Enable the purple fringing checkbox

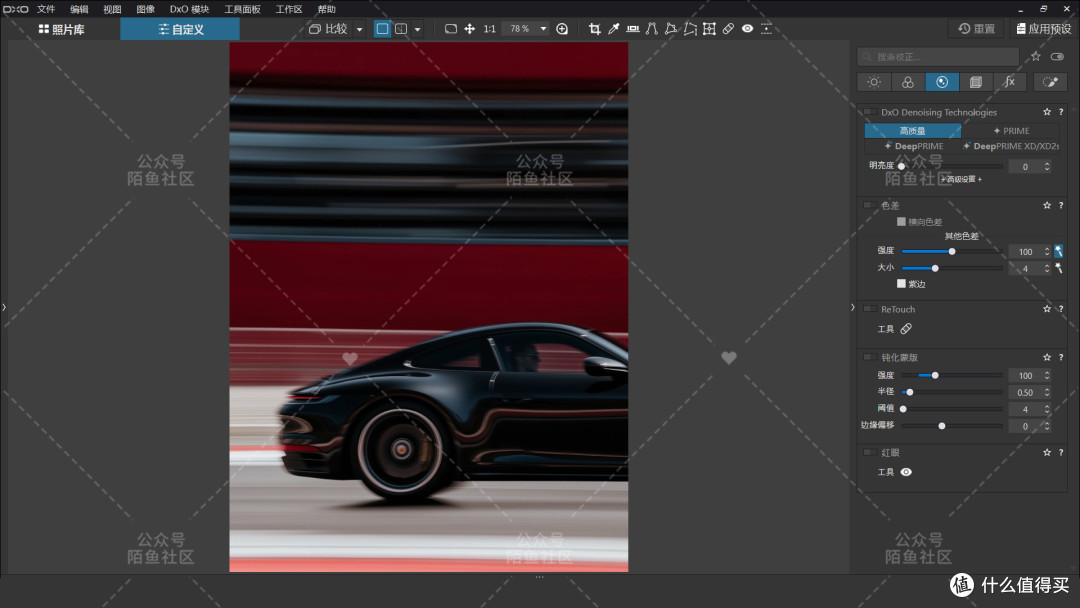(901, 284)
